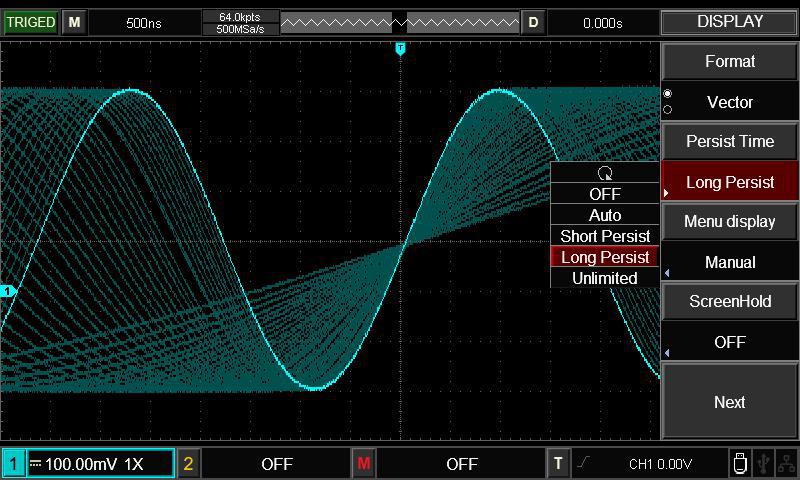Click the network status icon
The width and height of the screenshot is (800, 480).
(x=786, y=463)
